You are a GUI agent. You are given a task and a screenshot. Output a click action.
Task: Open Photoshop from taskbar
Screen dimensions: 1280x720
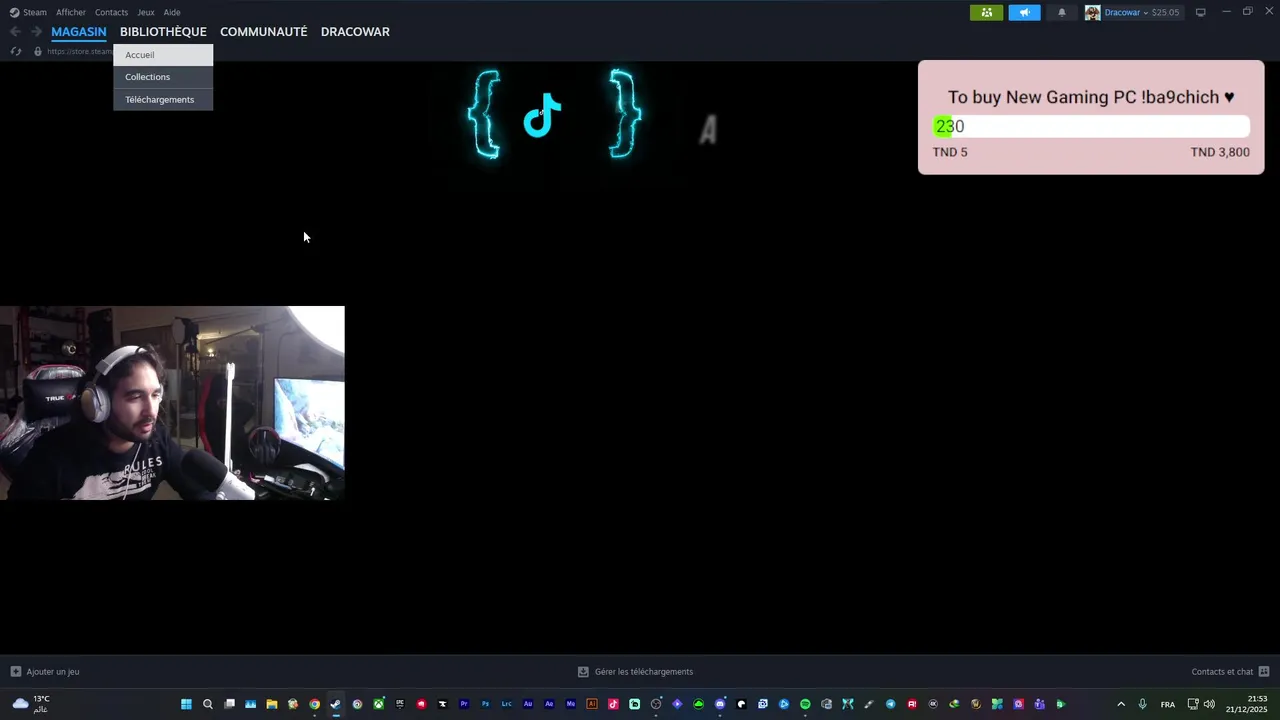click(x=485, y=704)
